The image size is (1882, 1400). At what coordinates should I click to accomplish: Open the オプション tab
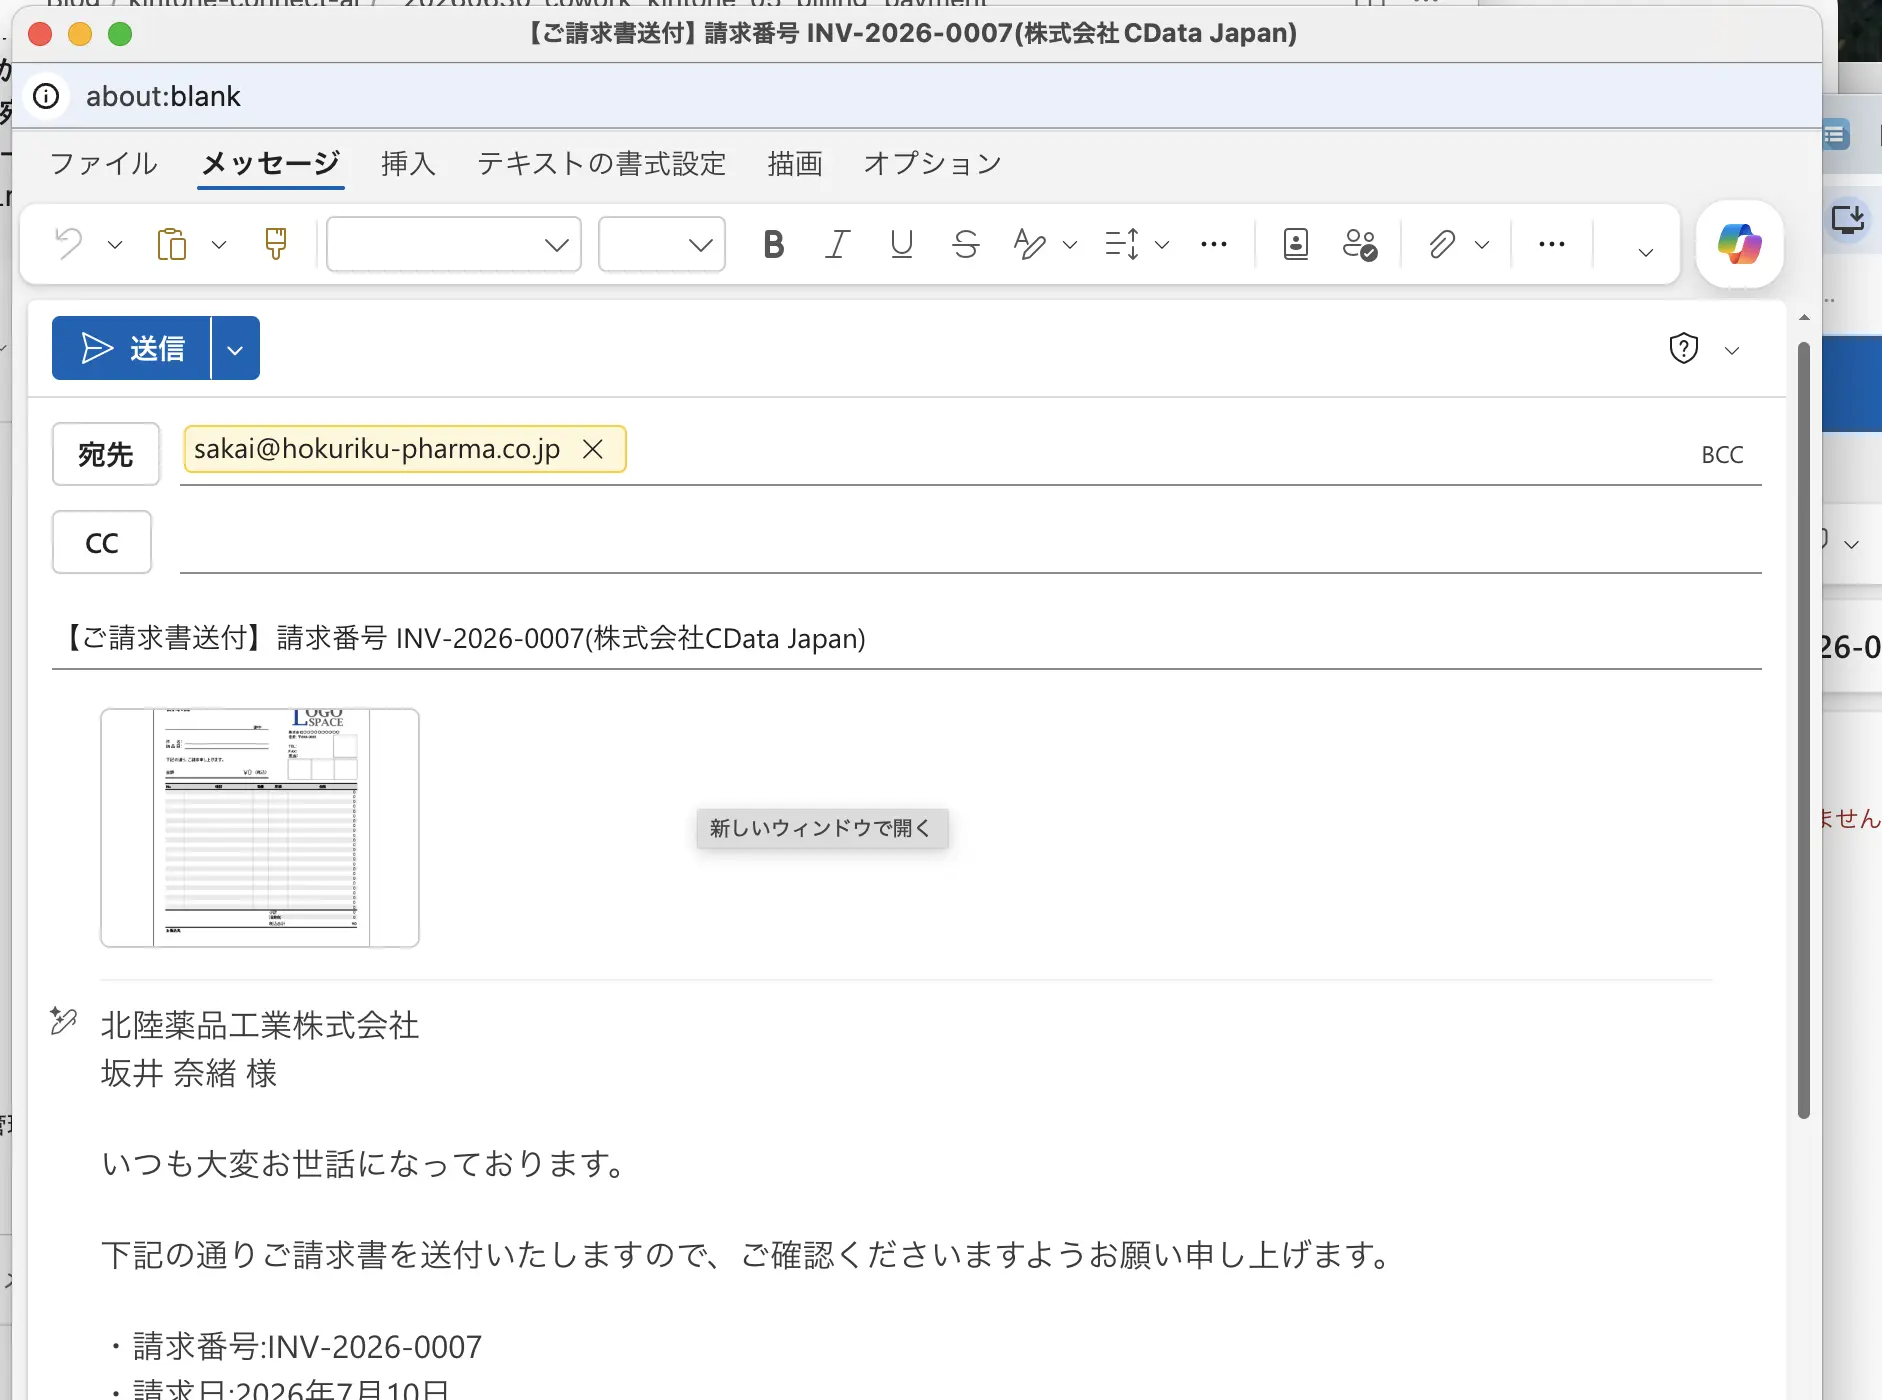point(932,163)
